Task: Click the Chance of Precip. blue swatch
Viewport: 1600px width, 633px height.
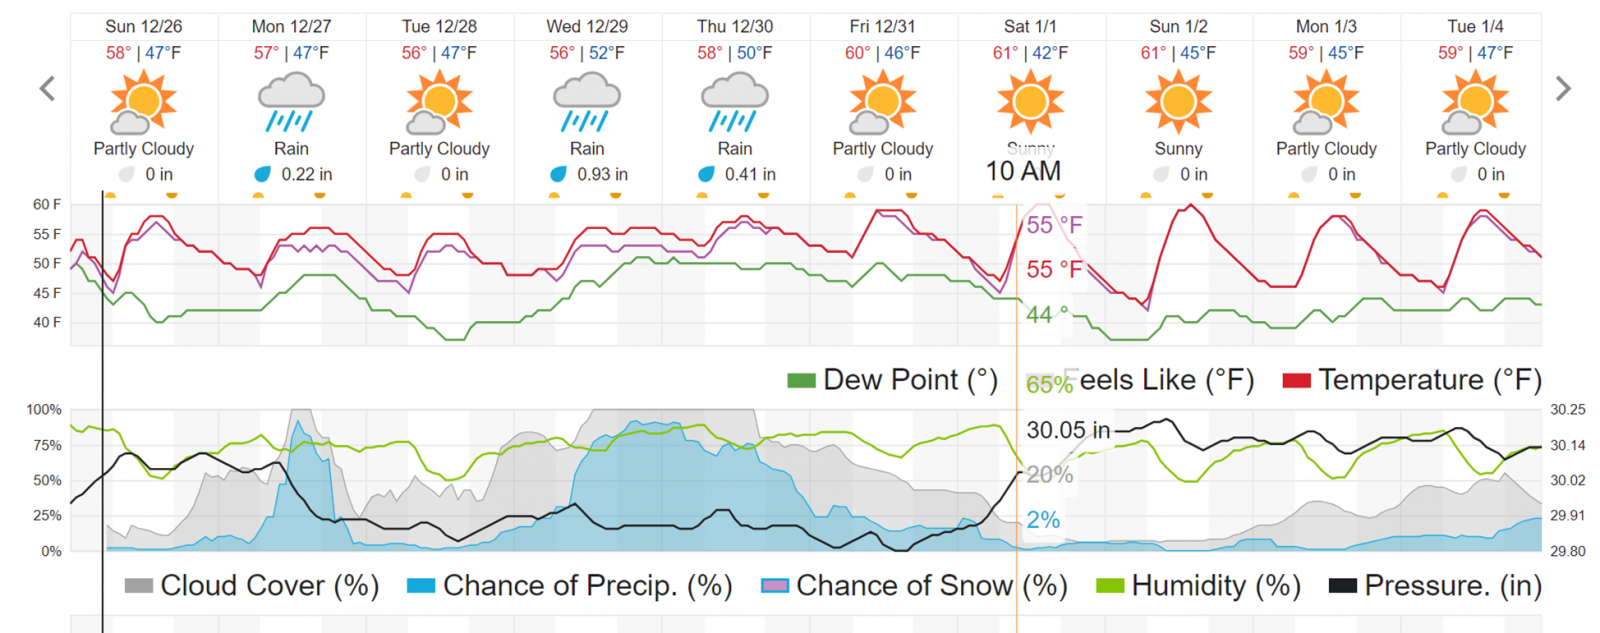Action: pos(421,586)
